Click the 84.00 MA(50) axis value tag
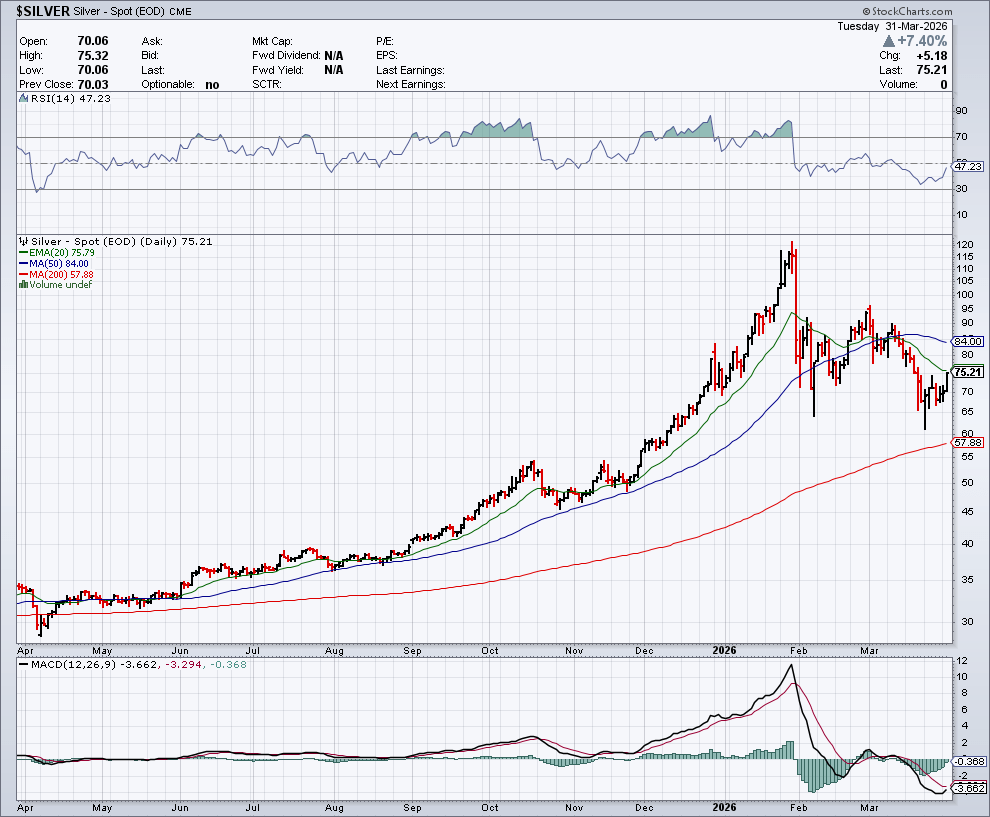990x817 pixels. [x=966, y=341]
